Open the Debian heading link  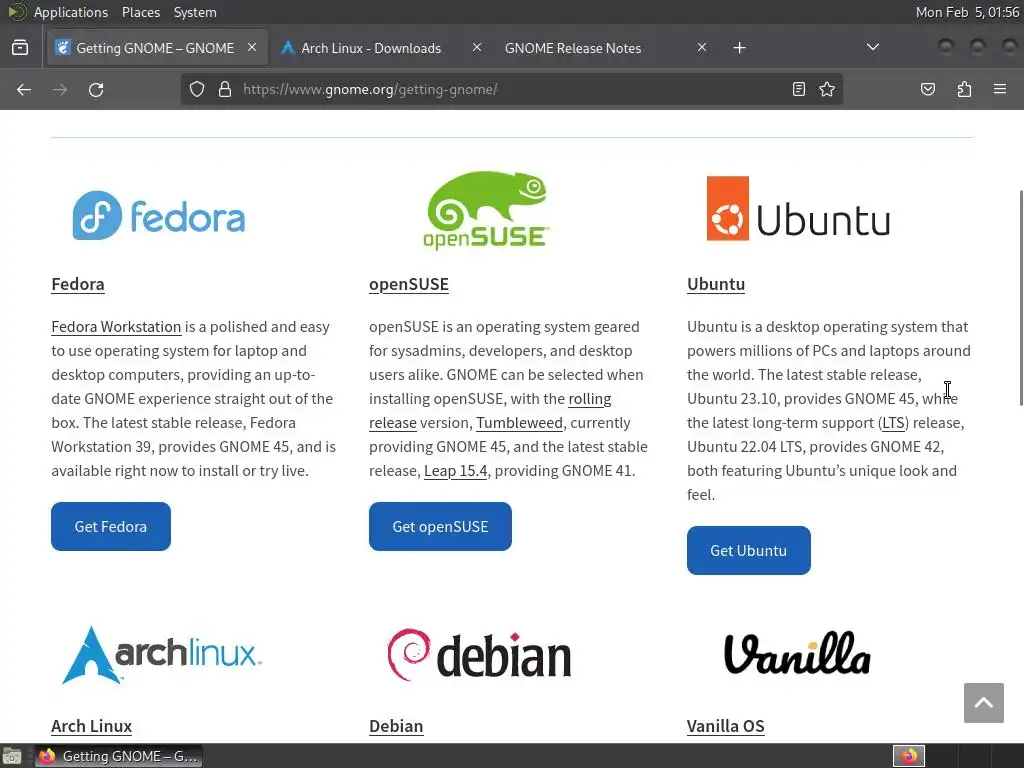click(x=396, y=726)
